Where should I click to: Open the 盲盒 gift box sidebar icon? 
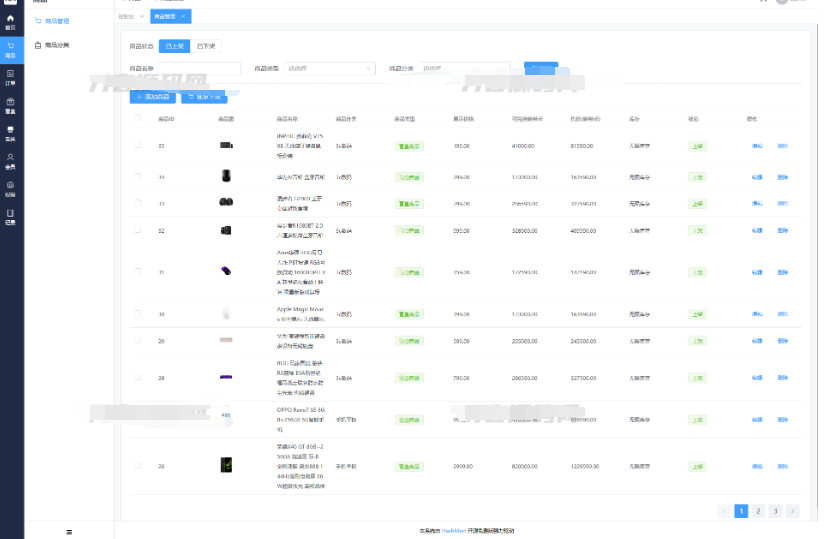[x=11, y=104]
